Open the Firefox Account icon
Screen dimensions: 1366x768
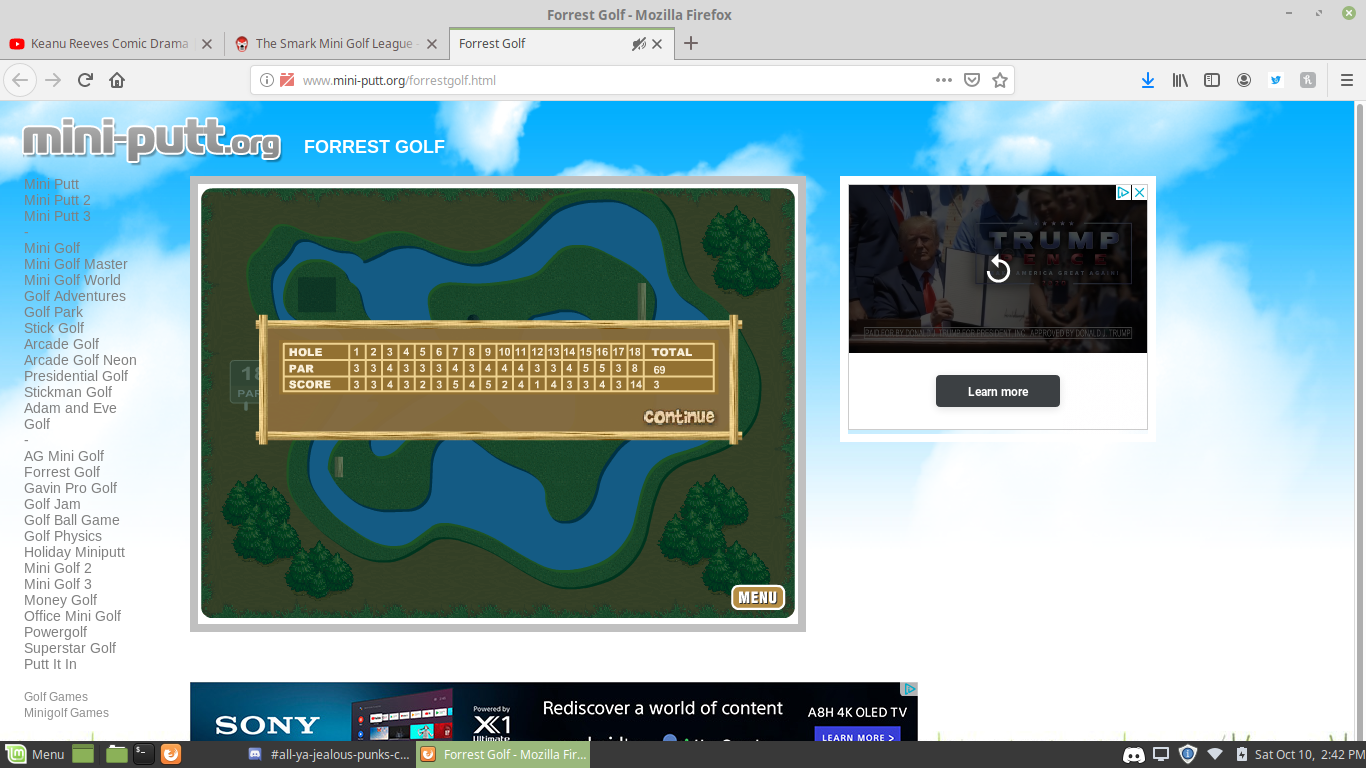click(1243, 80)
